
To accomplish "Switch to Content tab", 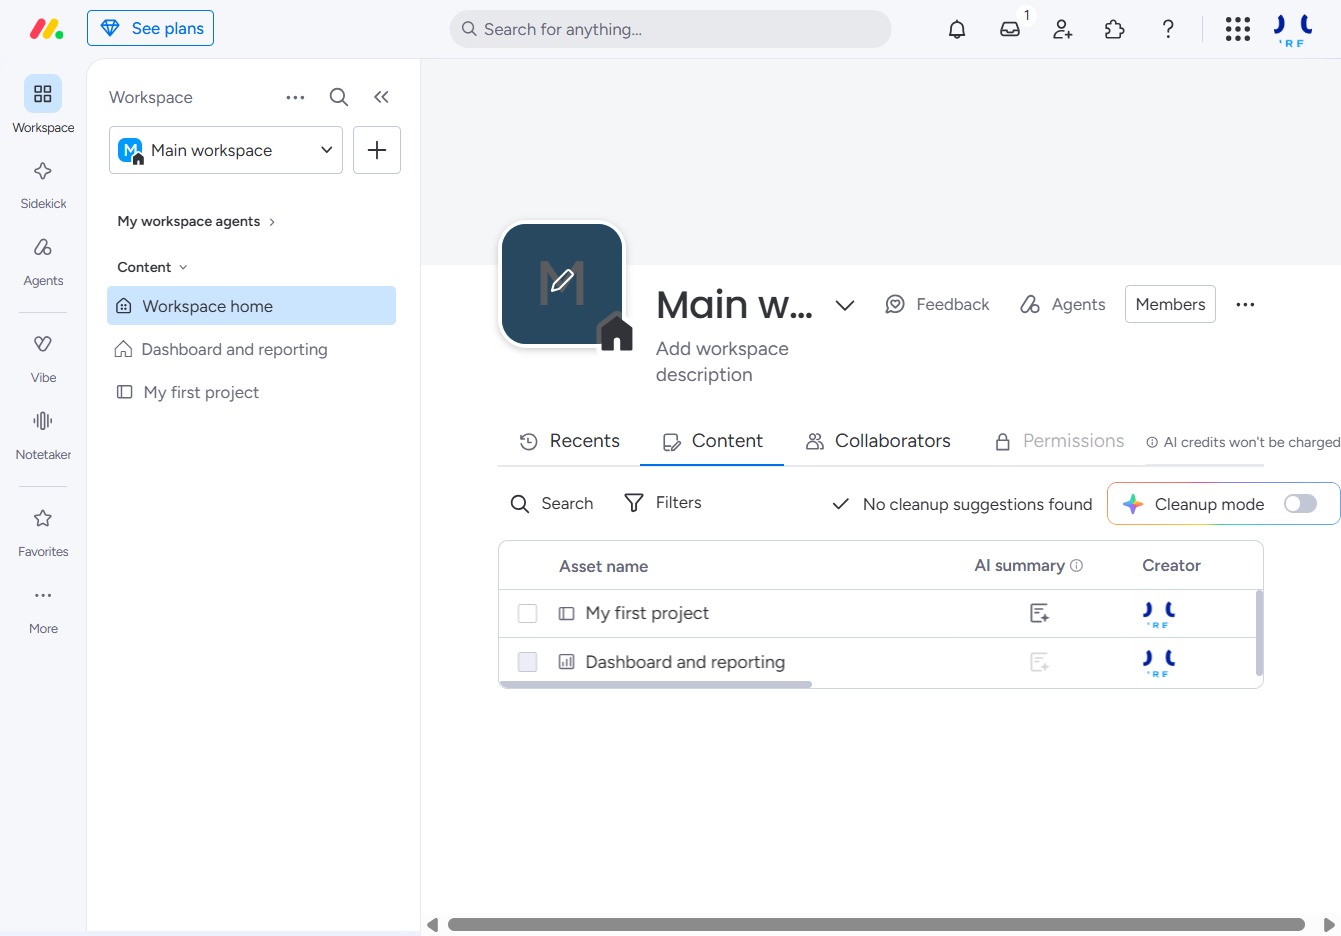I will coord(712,441).
